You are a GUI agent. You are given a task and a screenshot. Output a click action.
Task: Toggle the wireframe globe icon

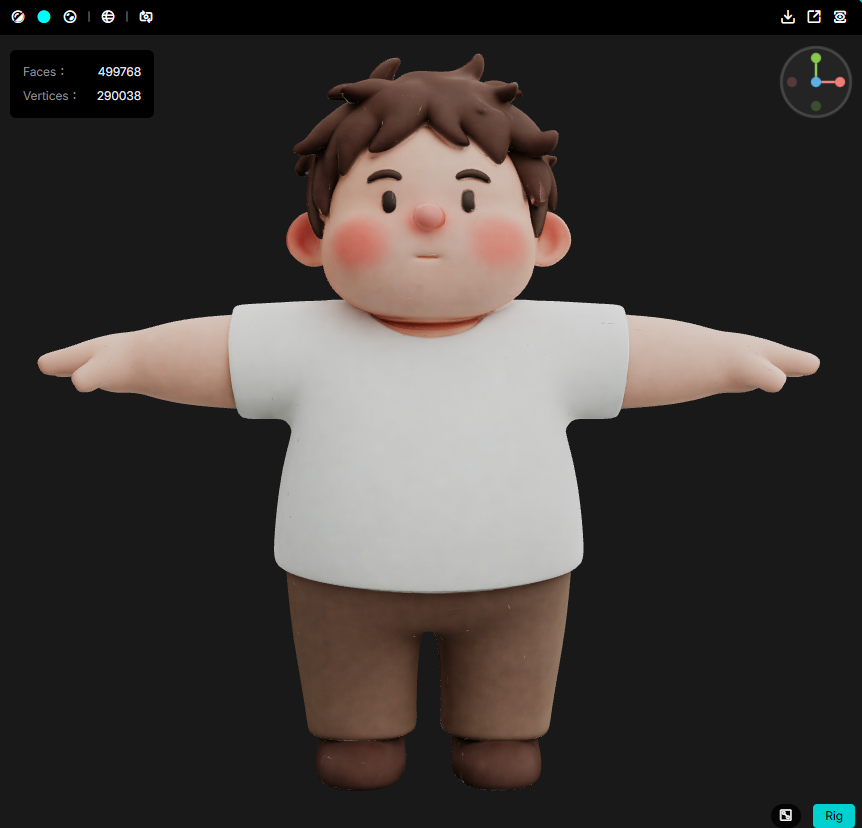click(x=108, y=16)
